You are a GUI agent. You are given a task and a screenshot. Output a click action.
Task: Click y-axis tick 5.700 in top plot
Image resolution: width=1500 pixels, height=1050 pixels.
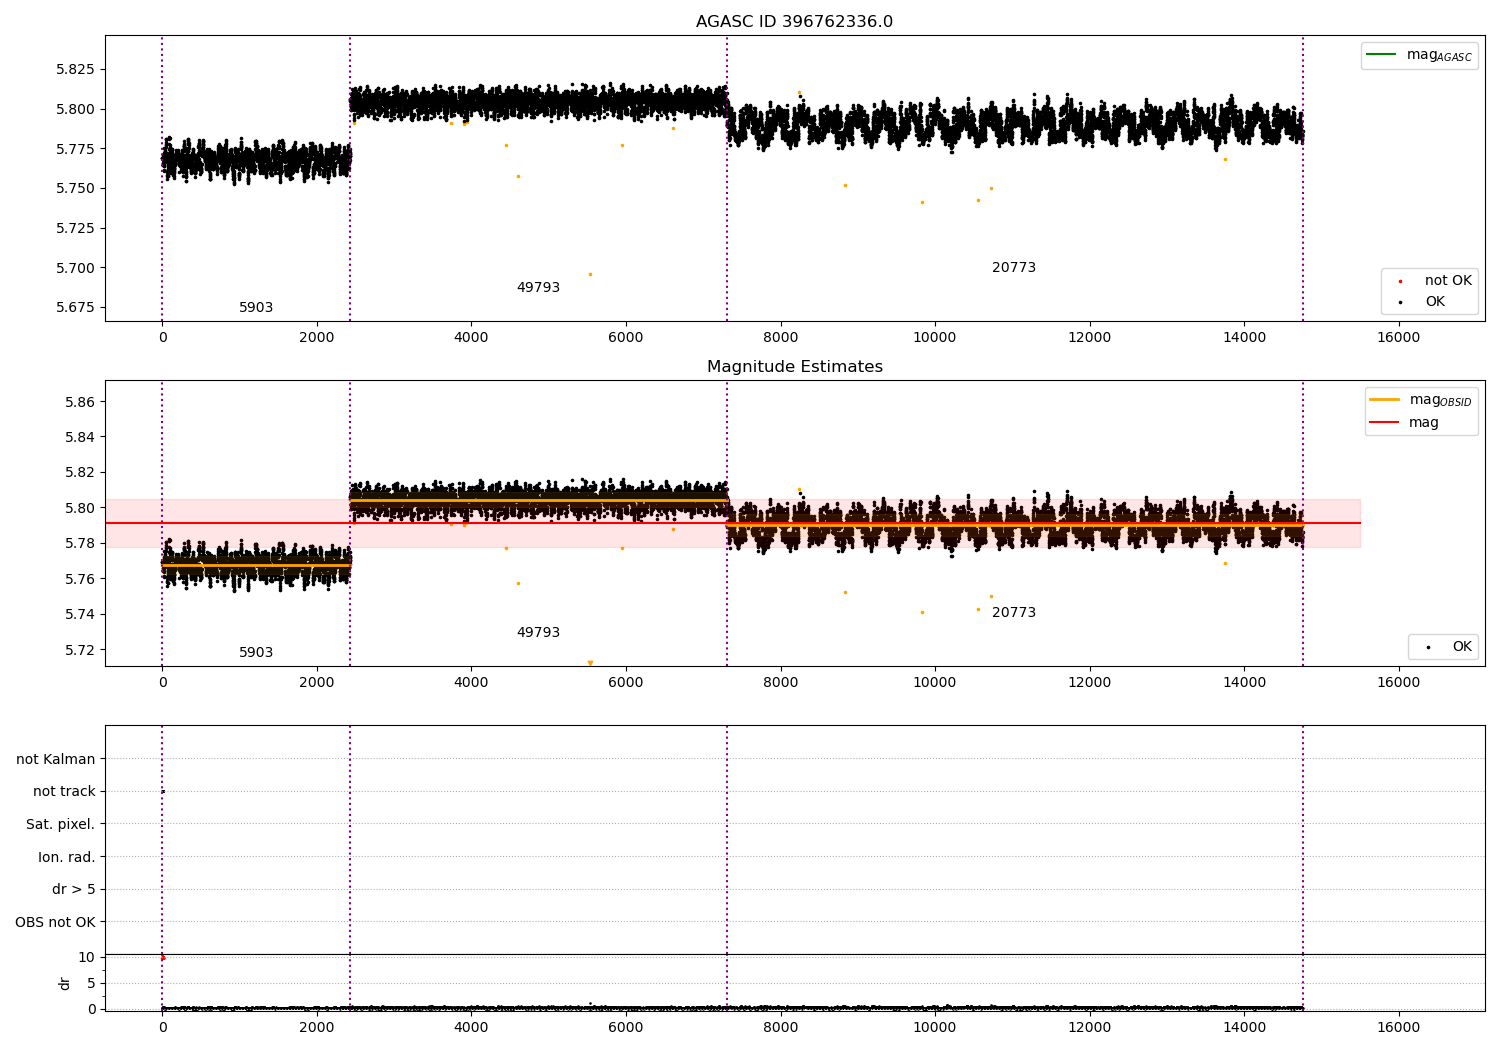coord(76,268)
